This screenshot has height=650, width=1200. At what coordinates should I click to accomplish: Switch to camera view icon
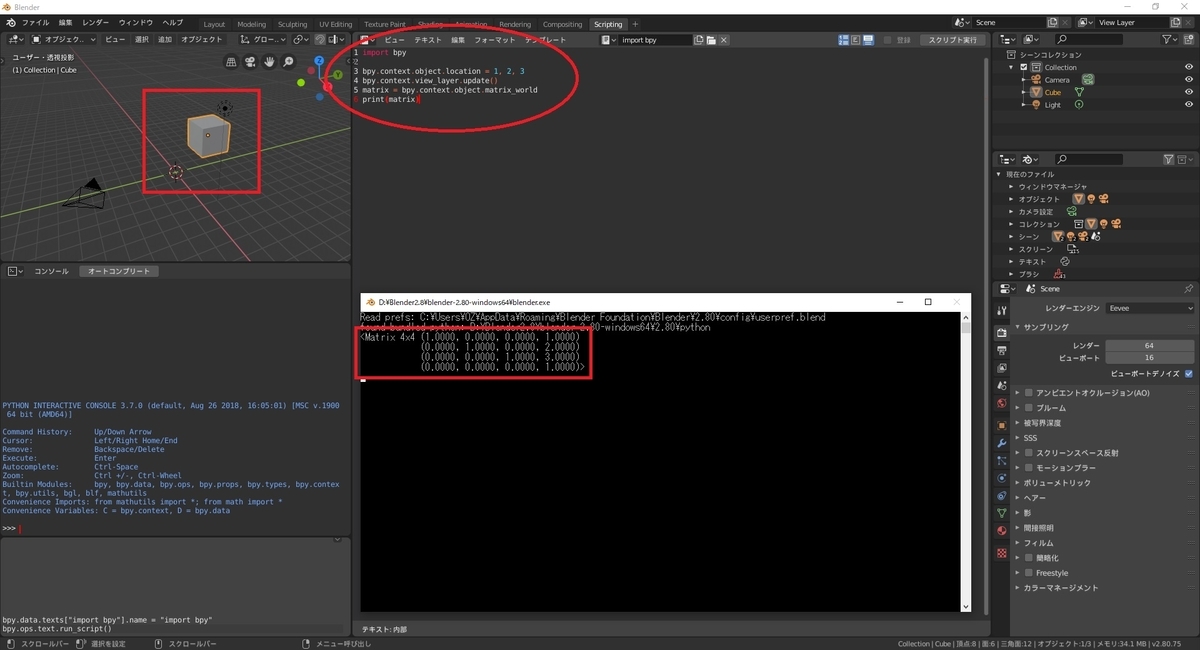(x=250, y=62)
